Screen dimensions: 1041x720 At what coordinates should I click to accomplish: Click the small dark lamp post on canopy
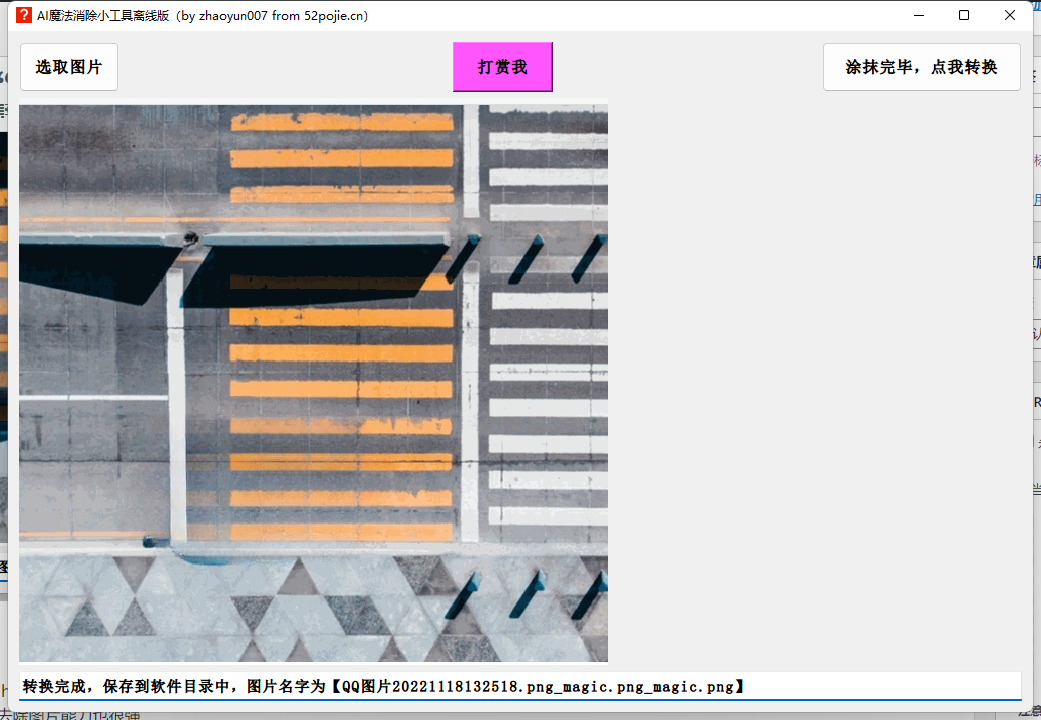[189, 238]
